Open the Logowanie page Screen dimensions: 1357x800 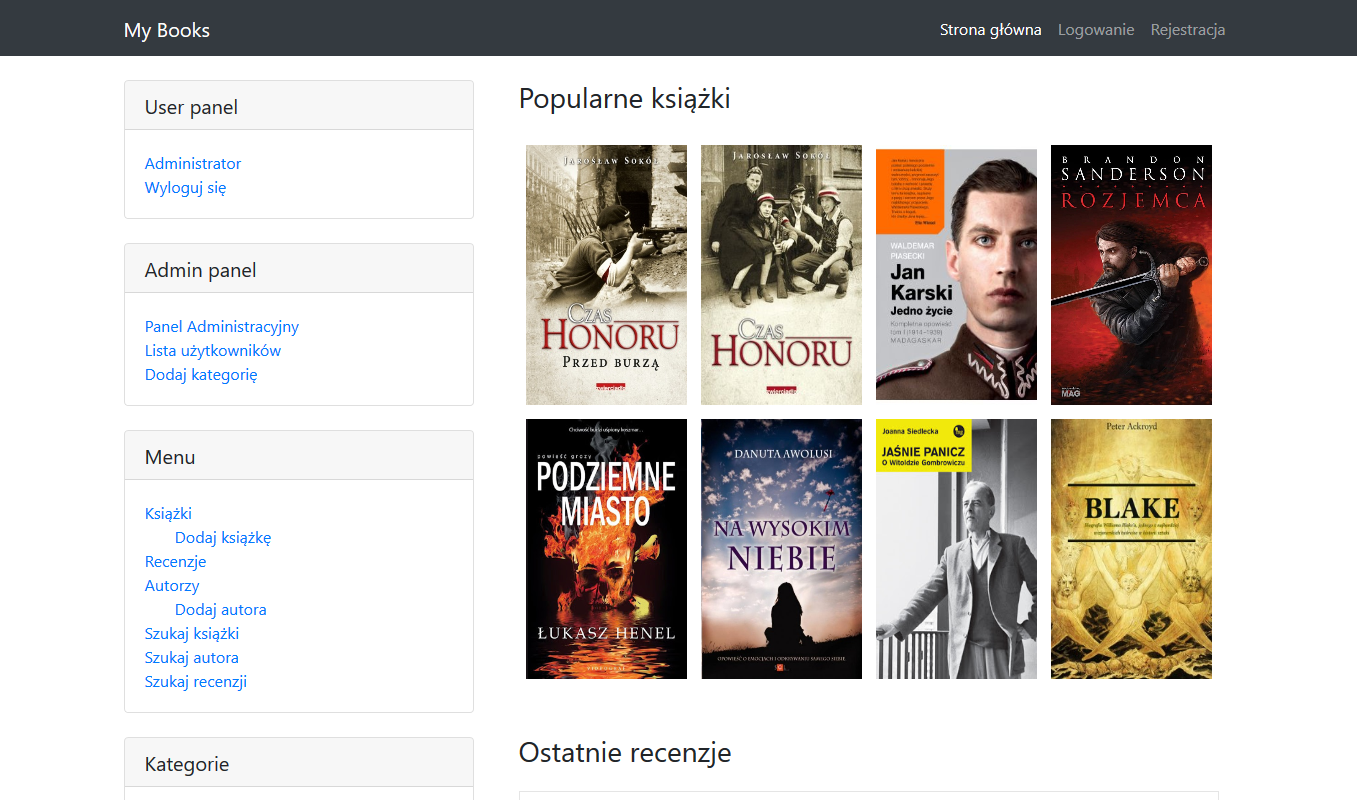[x=1096, y=30]
